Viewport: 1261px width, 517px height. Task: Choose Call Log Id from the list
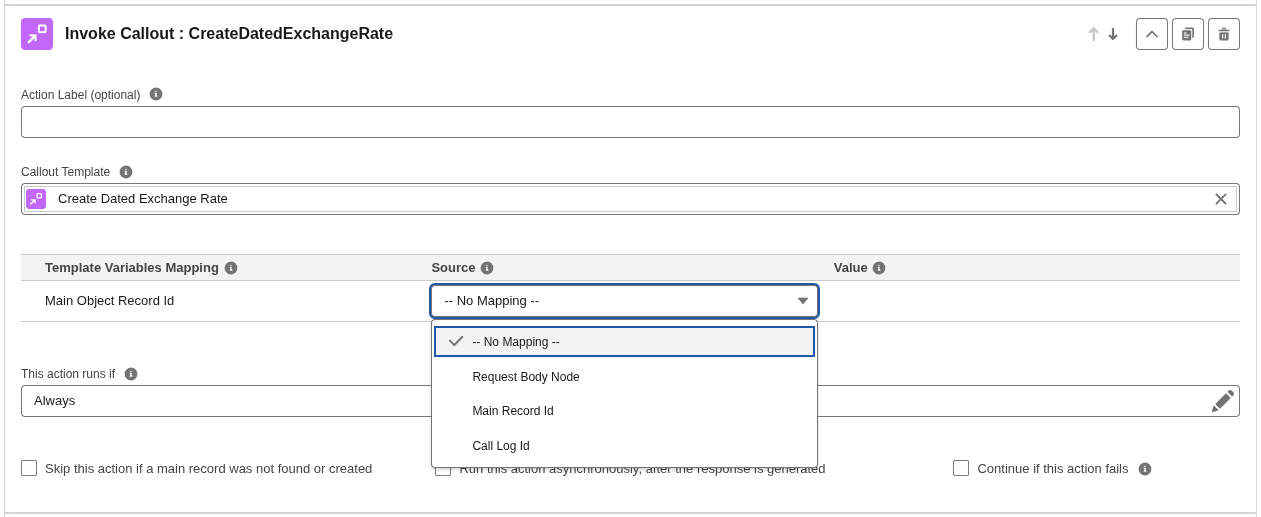point(624,446)
